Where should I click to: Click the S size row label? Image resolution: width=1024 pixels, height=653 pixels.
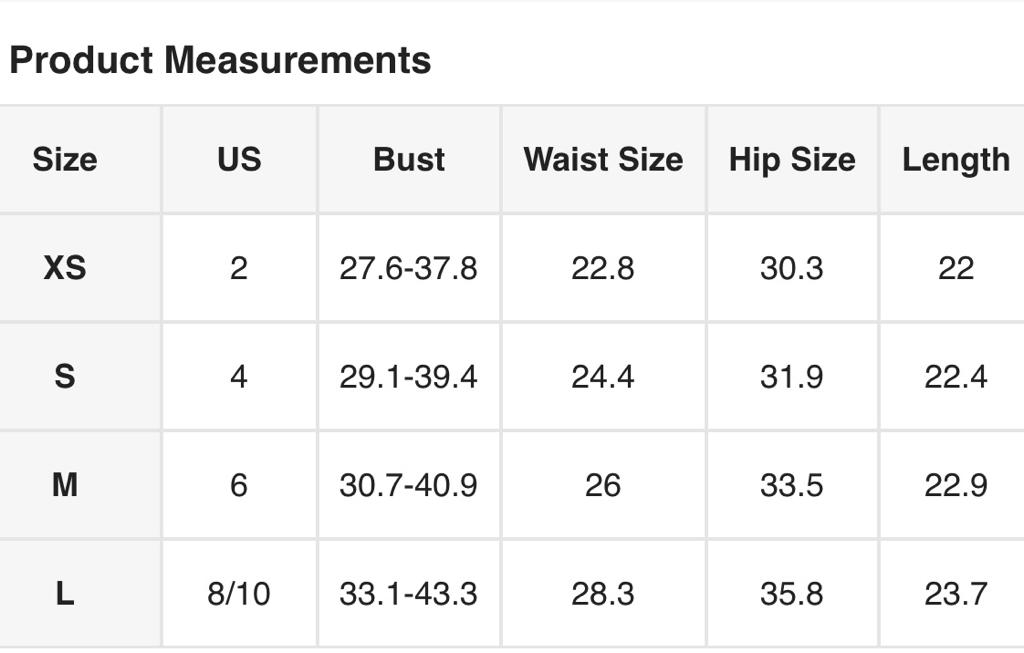tap(65, 377)
